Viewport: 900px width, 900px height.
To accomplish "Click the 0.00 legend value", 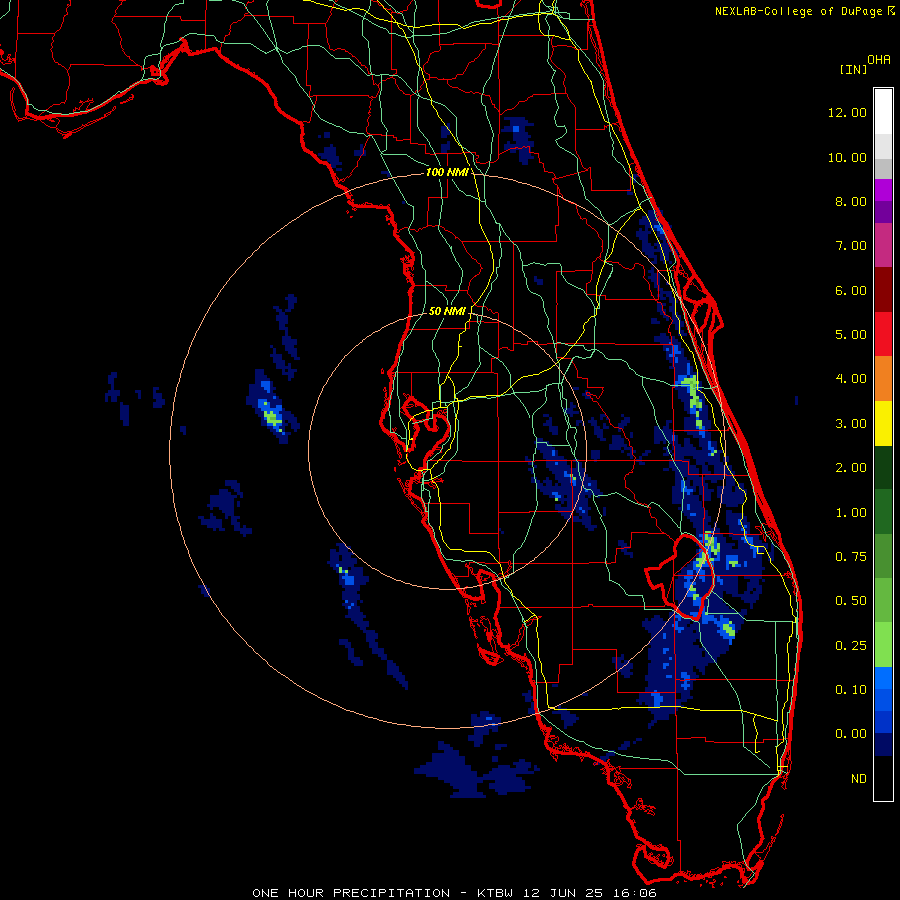I will 851,734.
